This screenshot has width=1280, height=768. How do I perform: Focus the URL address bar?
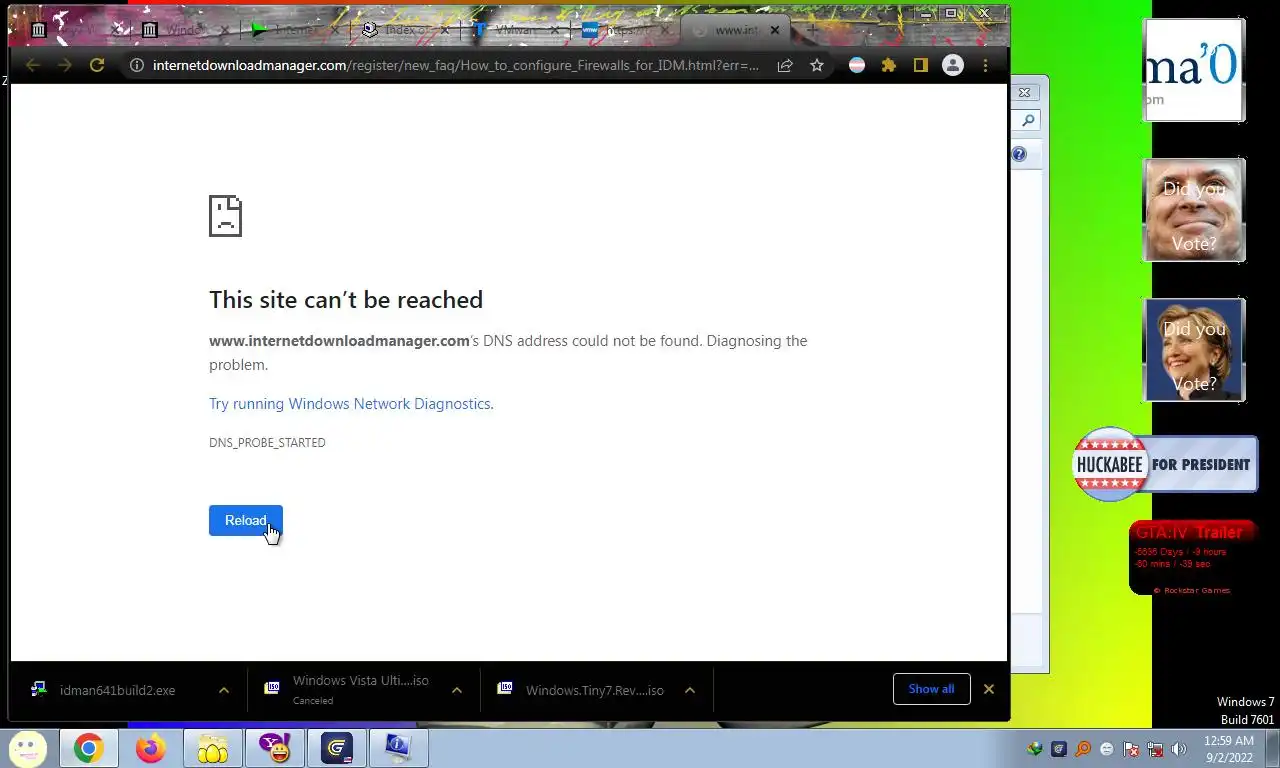coord(455,65)
